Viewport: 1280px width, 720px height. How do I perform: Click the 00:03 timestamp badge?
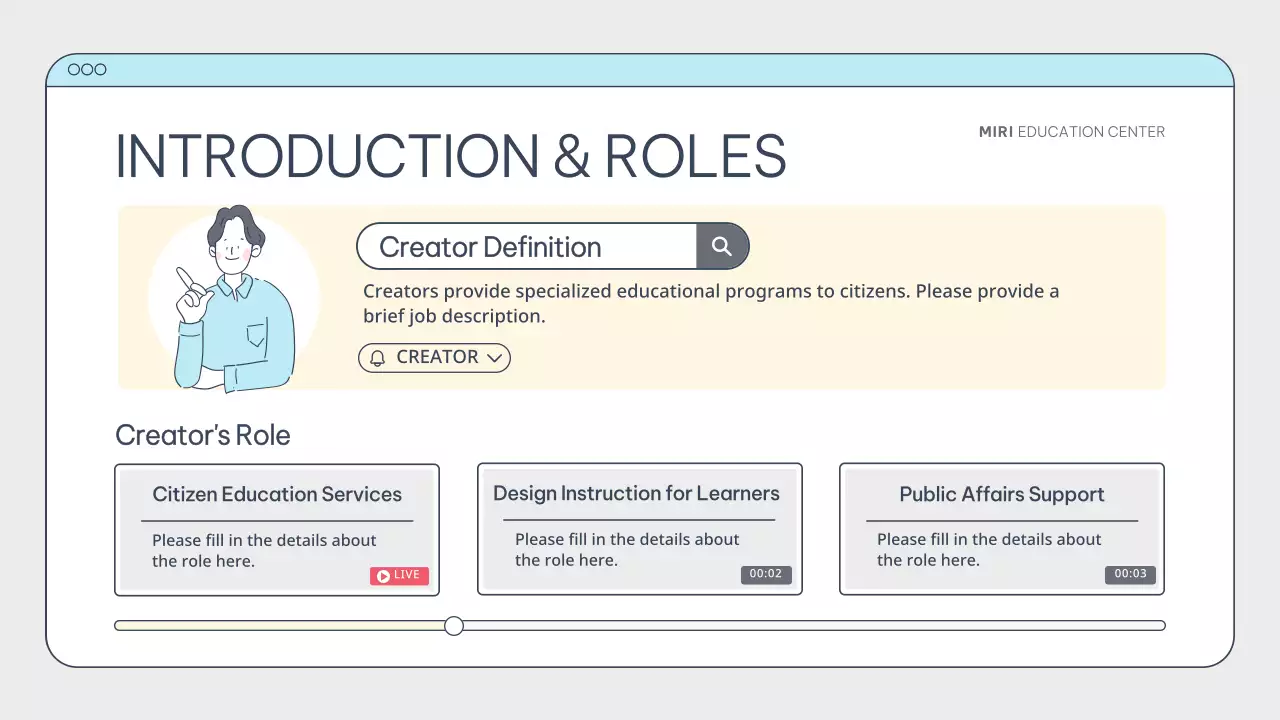(1130, 574)
